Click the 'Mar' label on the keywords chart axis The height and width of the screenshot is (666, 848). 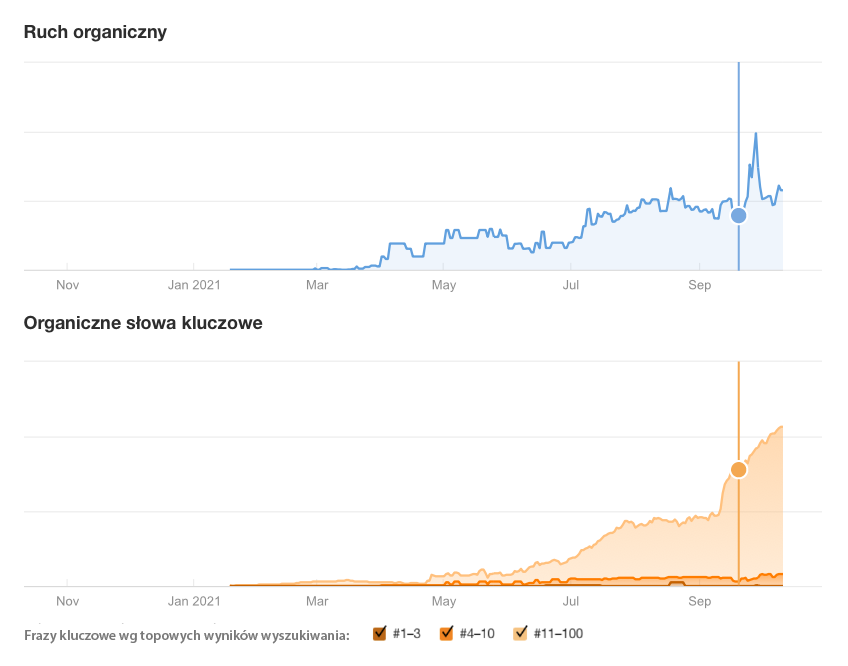(x=317, y=602)
